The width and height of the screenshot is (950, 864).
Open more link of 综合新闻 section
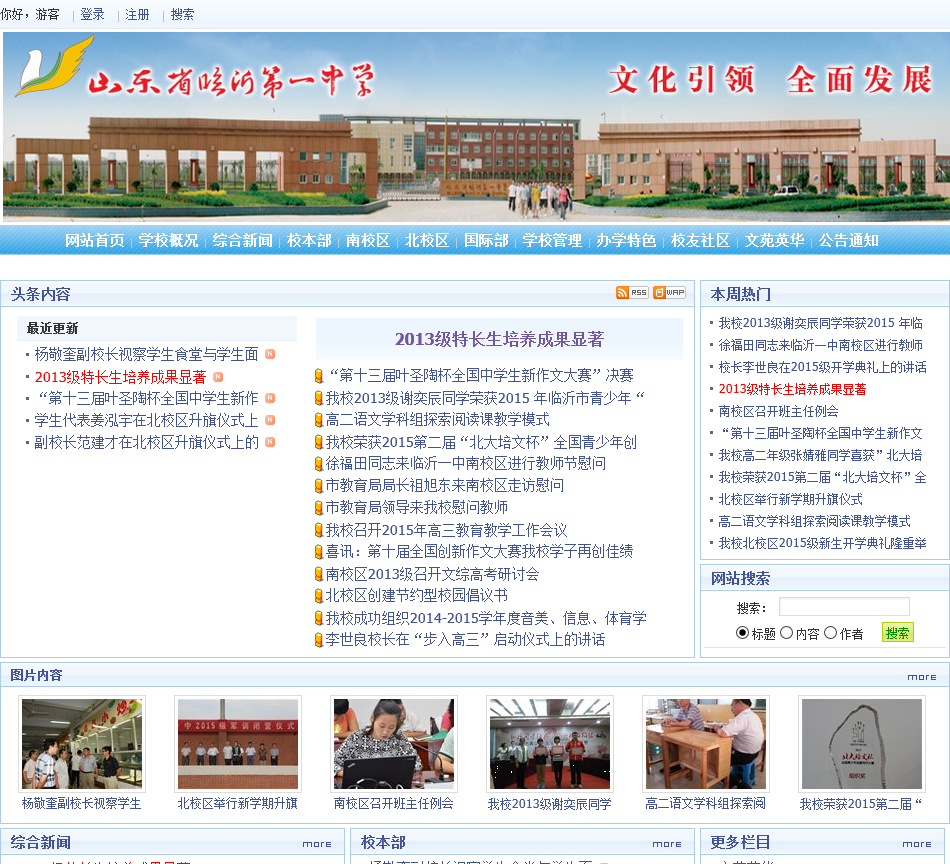click(317, 844)
